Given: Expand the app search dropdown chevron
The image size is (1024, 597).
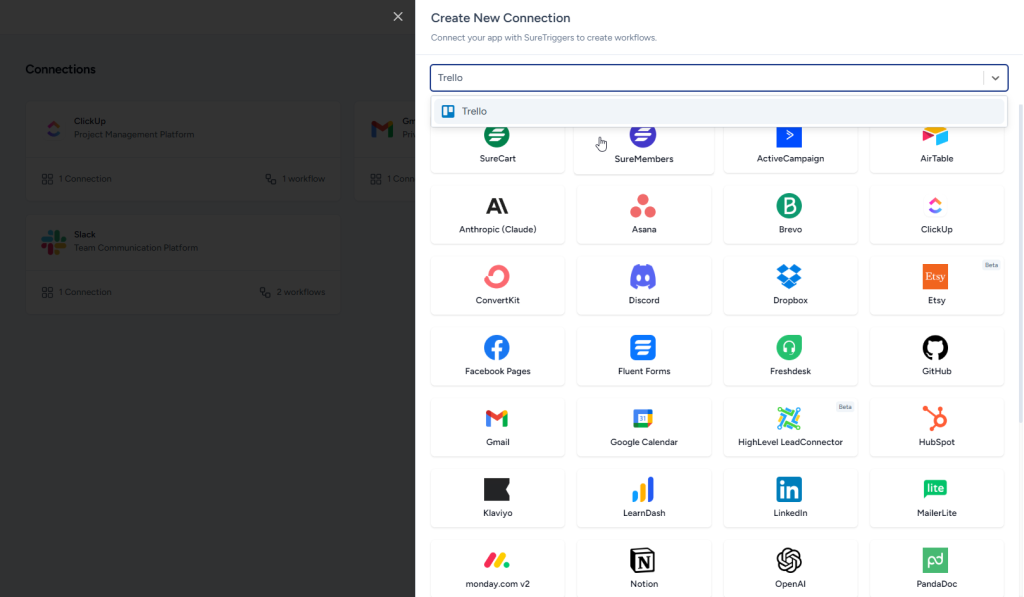Looking at the screenshot, I should 995,78.
